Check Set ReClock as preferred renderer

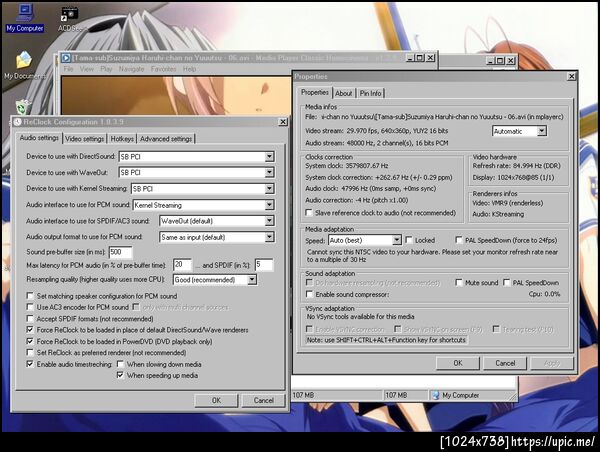click(x=30, y=352)
